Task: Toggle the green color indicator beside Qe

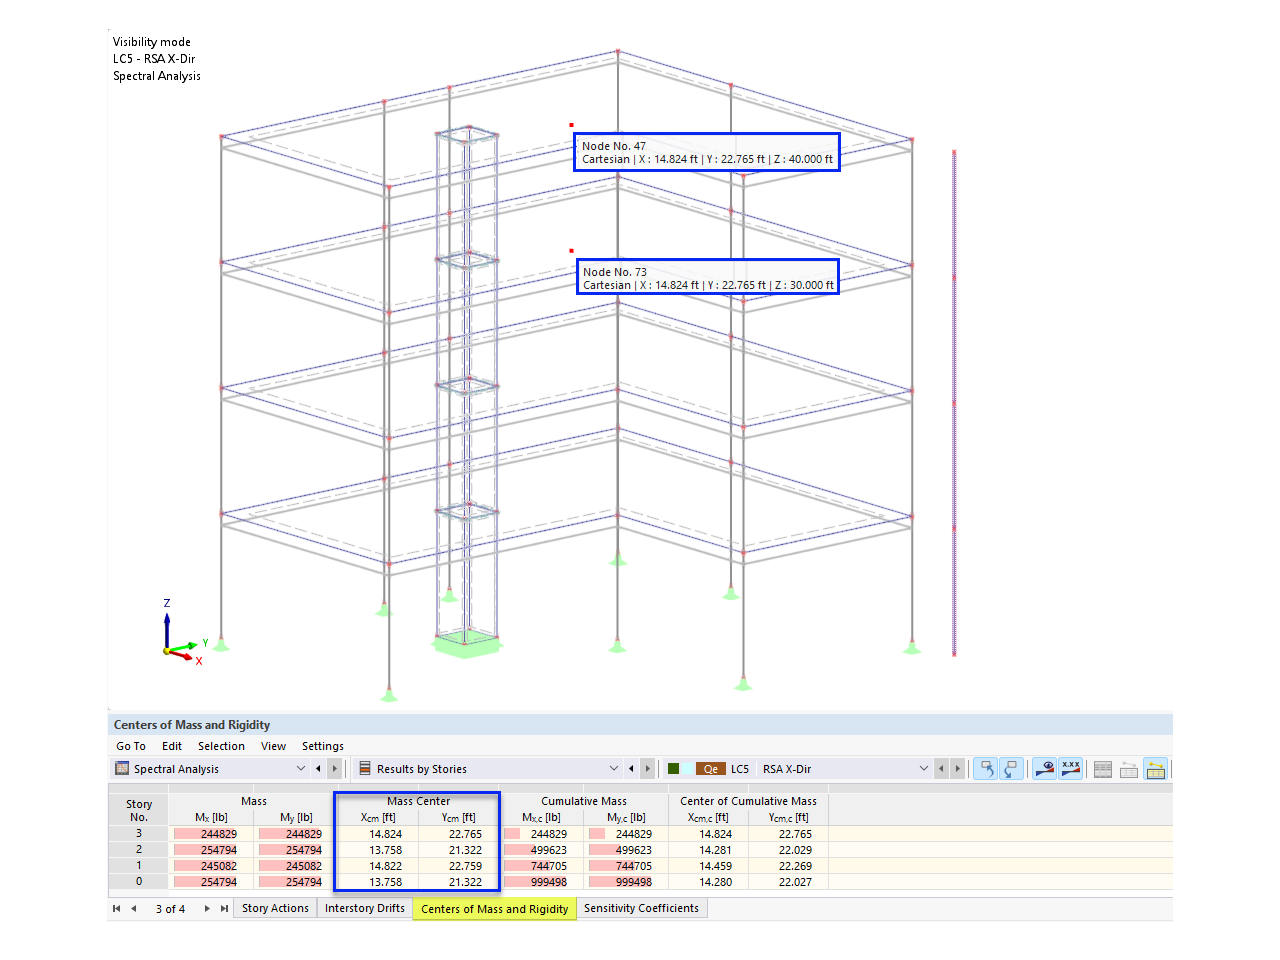Action: click(675, 768)
